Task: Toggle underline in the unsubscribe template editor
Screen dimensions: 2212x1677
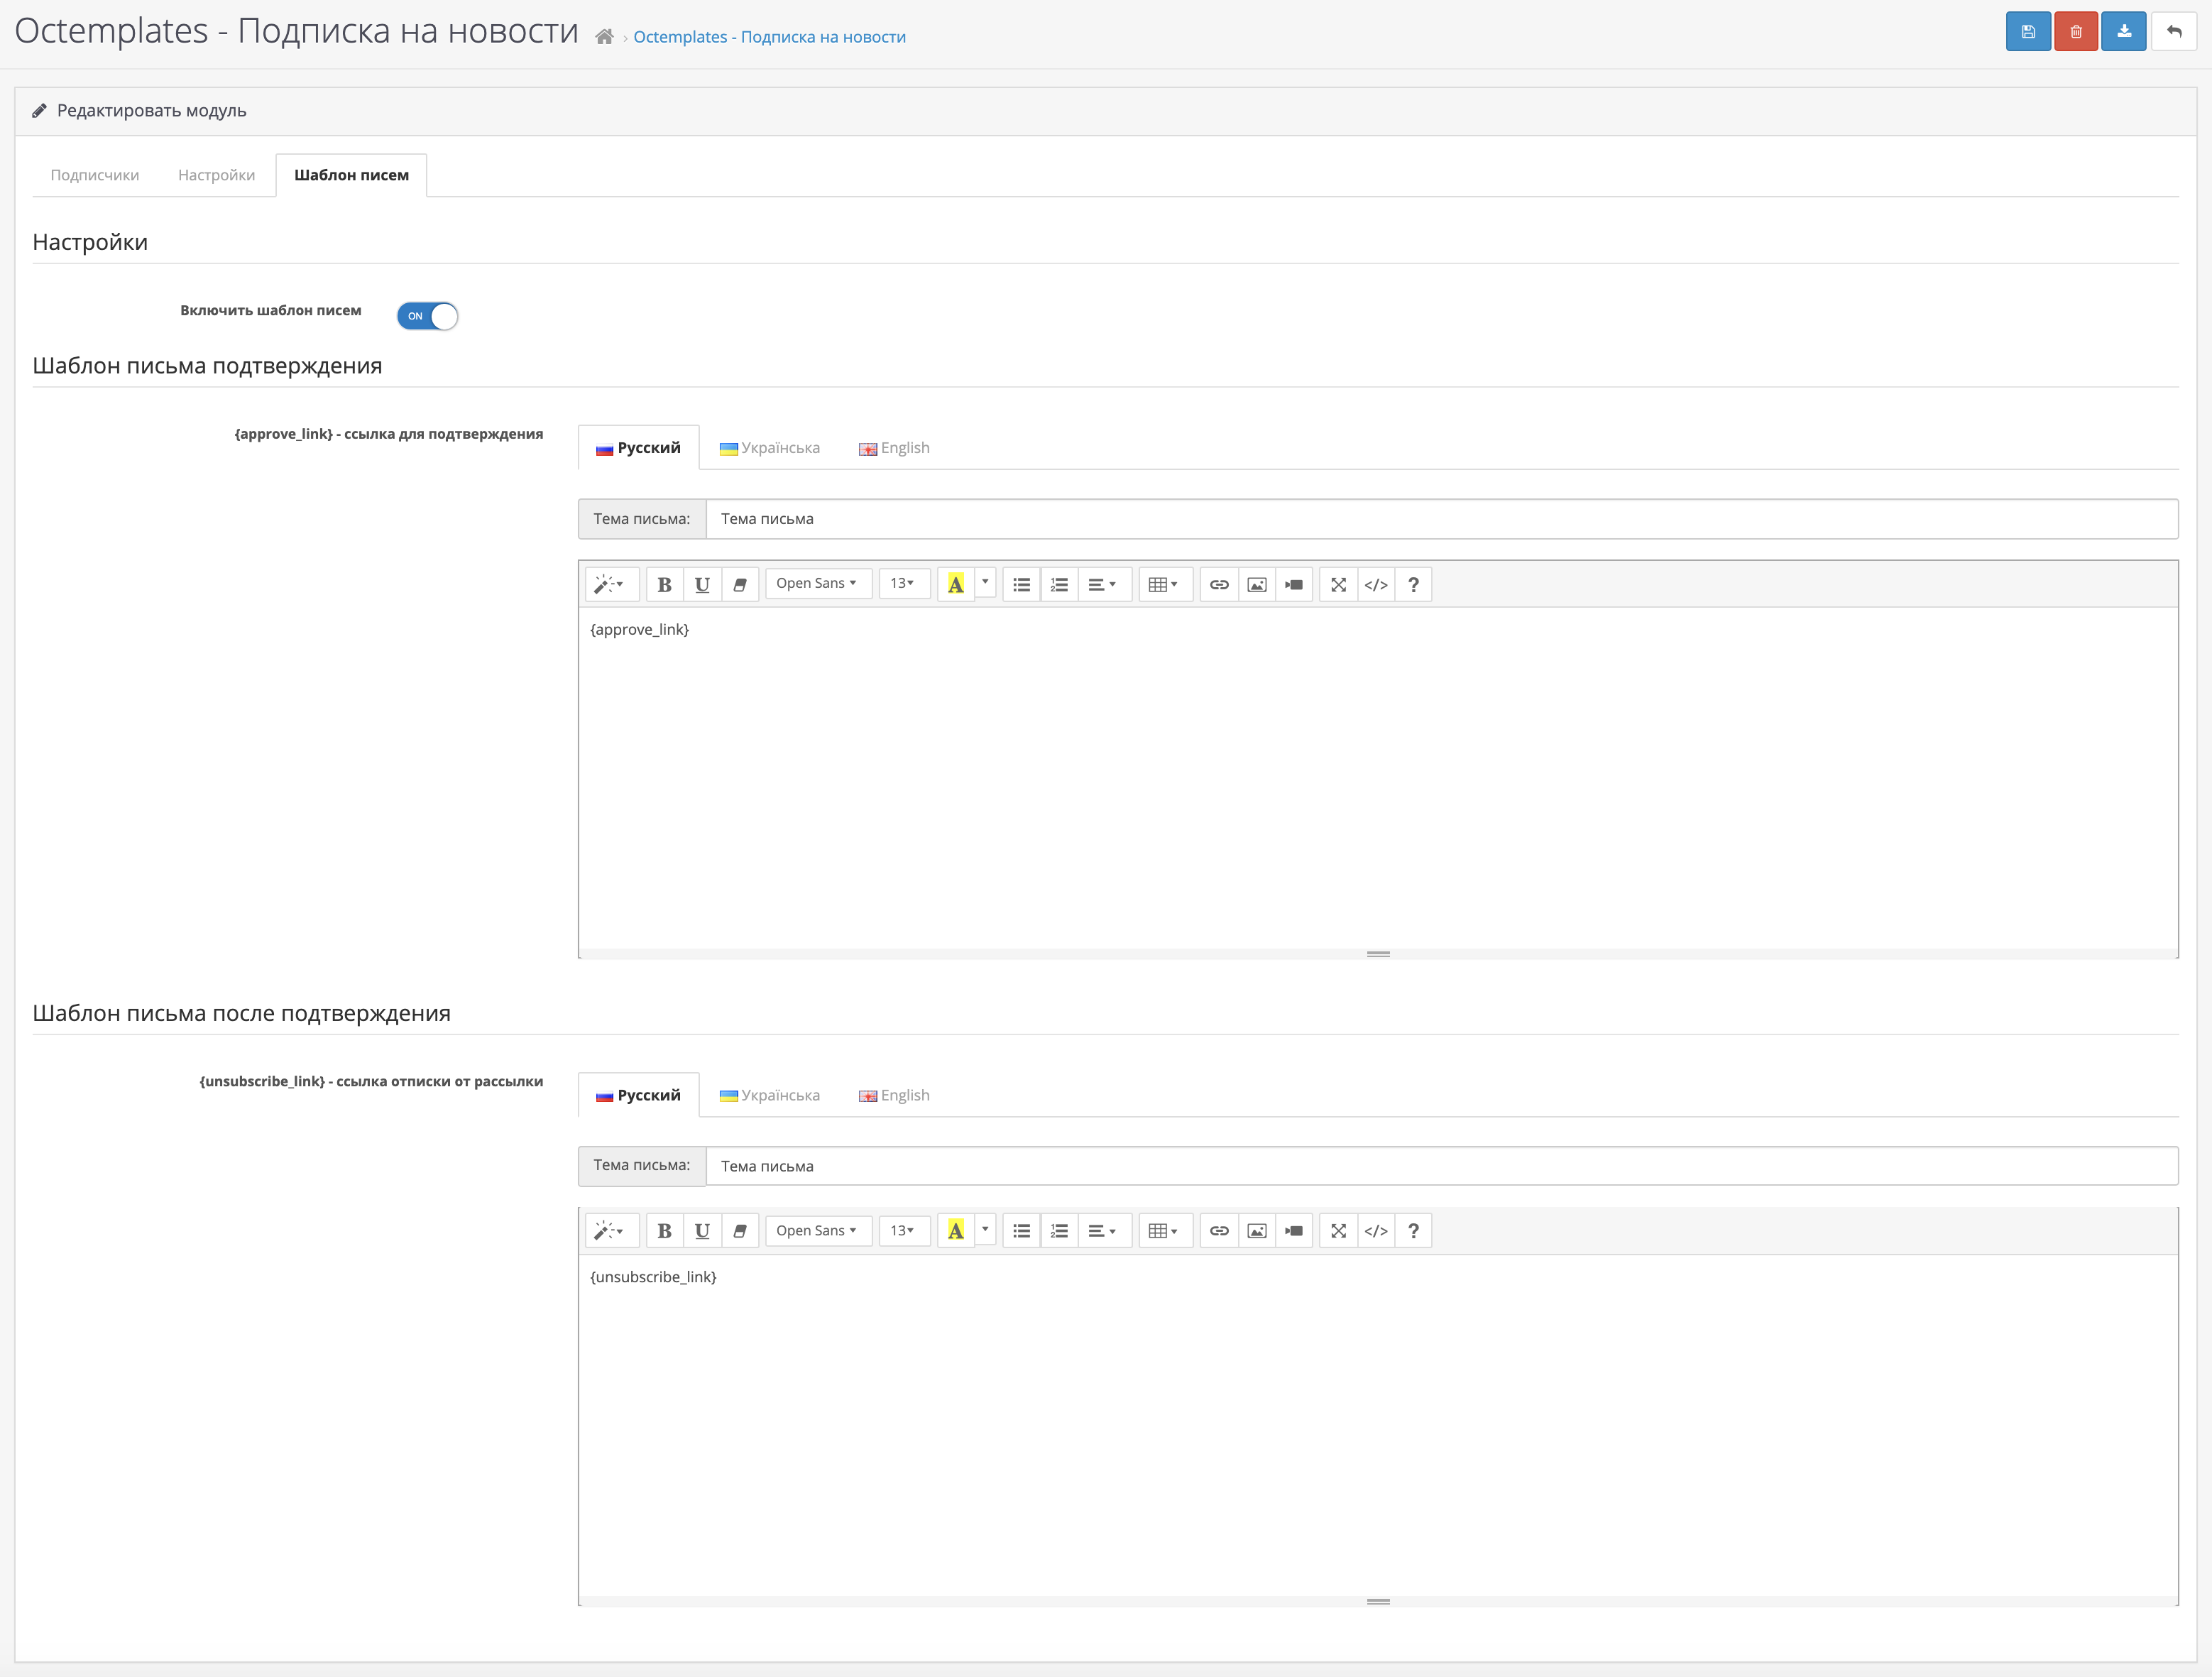Action: [702, 1231]
